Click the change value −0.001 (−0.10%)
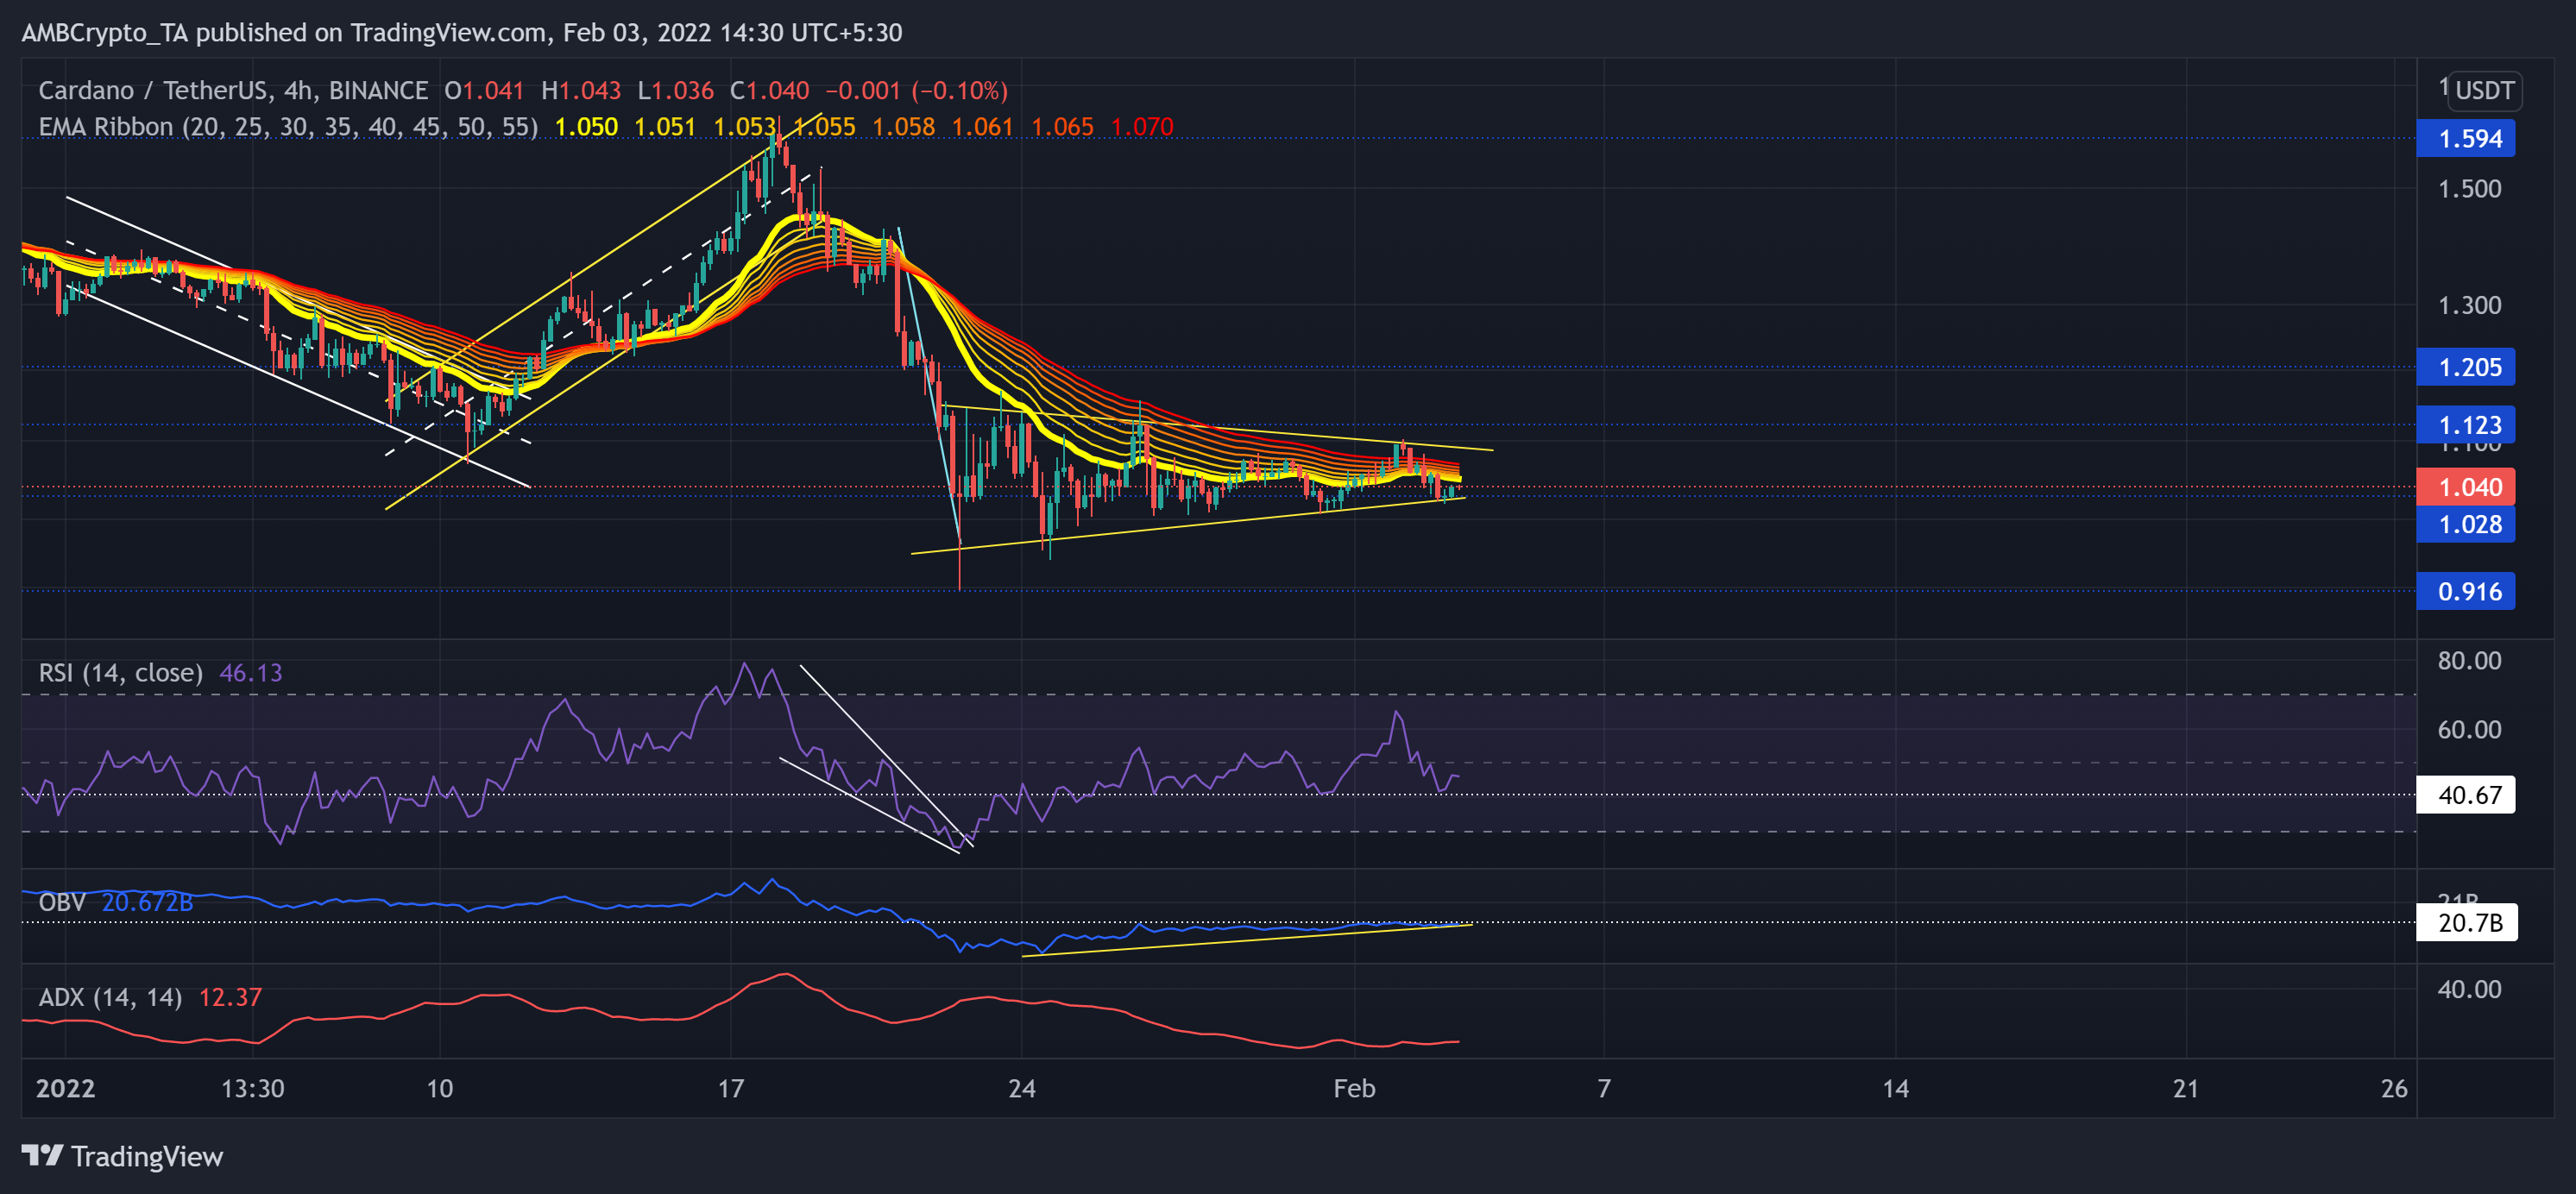The image size is (2576, 1194). 916,91
